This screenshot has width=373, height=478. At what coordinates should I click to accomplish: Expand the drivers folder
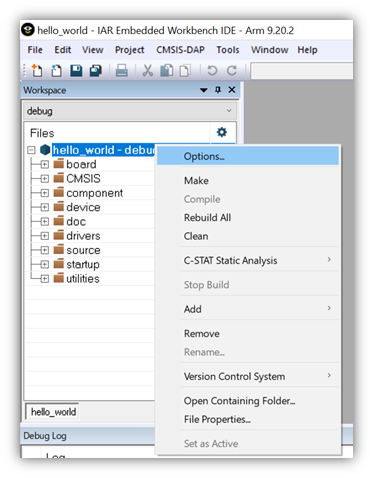point(44,236)
